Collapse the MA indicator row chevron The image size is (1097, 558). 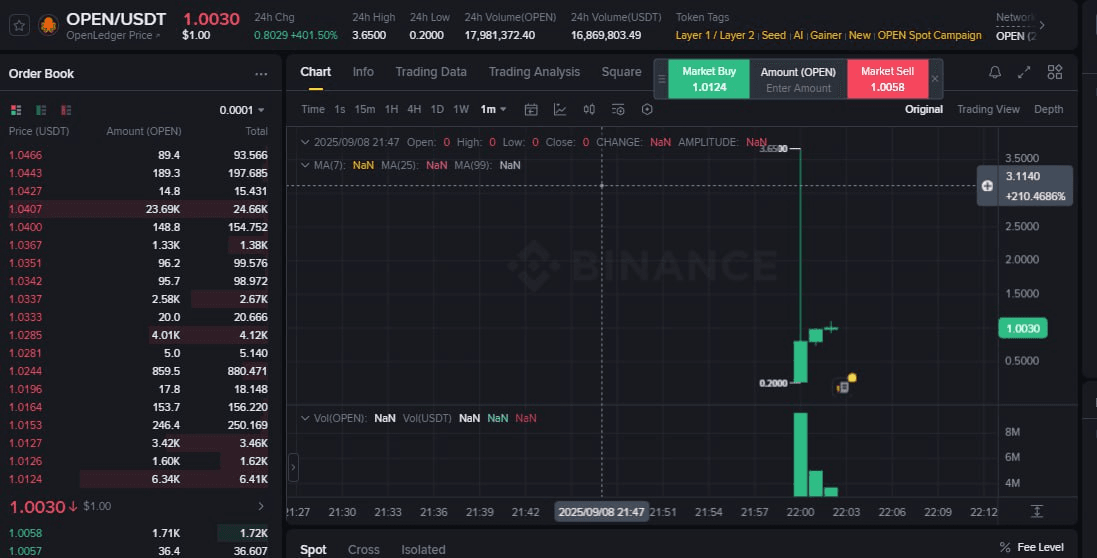point(305,165)
